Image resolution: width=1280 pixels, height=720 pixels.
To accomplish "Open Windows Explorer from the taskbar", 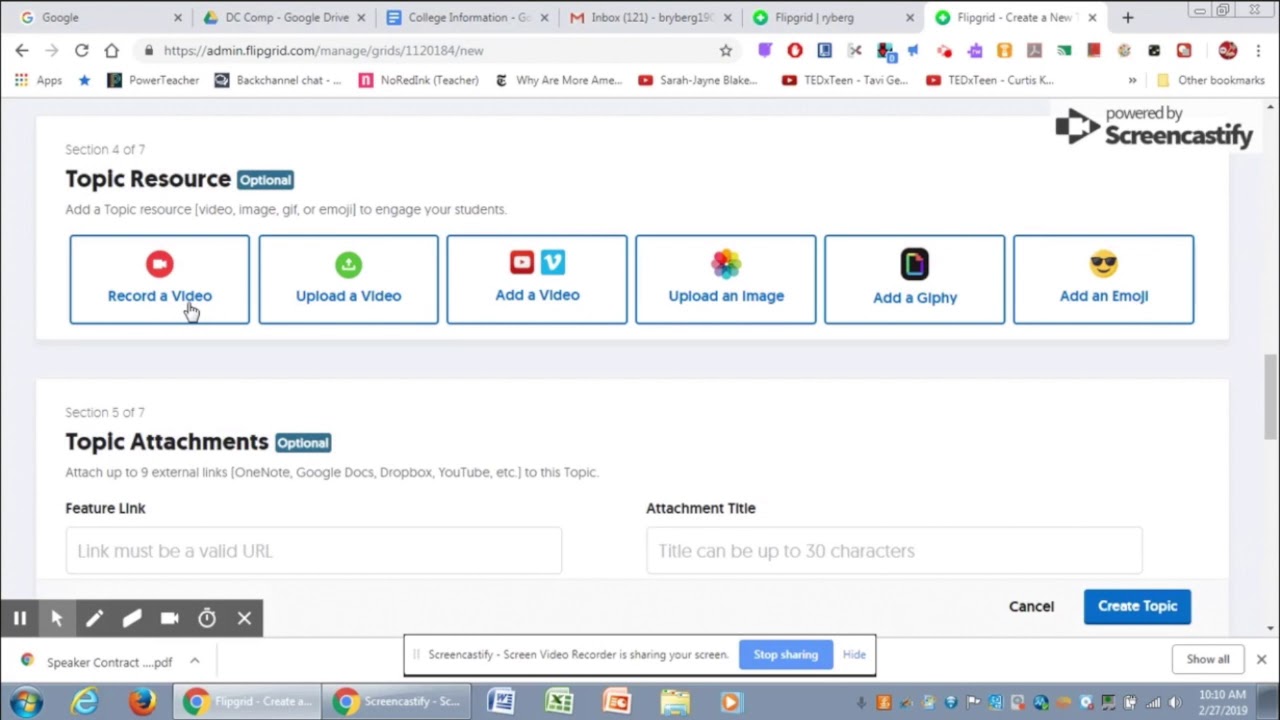I will click(675, 702).
